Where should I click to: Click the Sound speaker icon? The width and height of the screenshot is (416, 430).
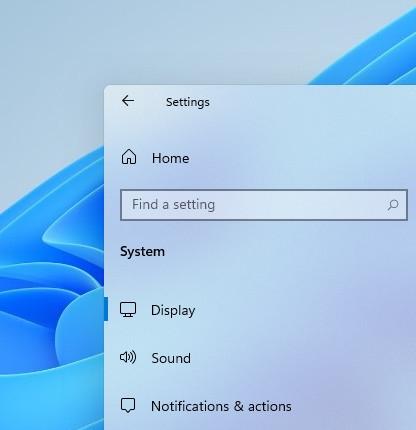128,357
